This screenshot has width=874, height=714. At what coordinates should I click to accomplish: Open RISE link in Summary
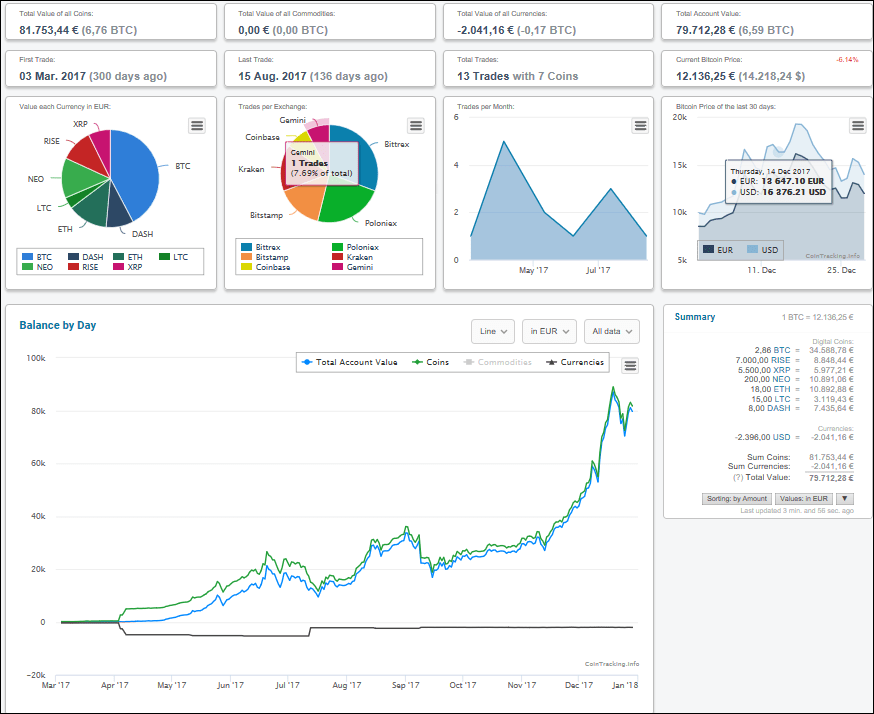pyautogui.click(x=780, y=360)
